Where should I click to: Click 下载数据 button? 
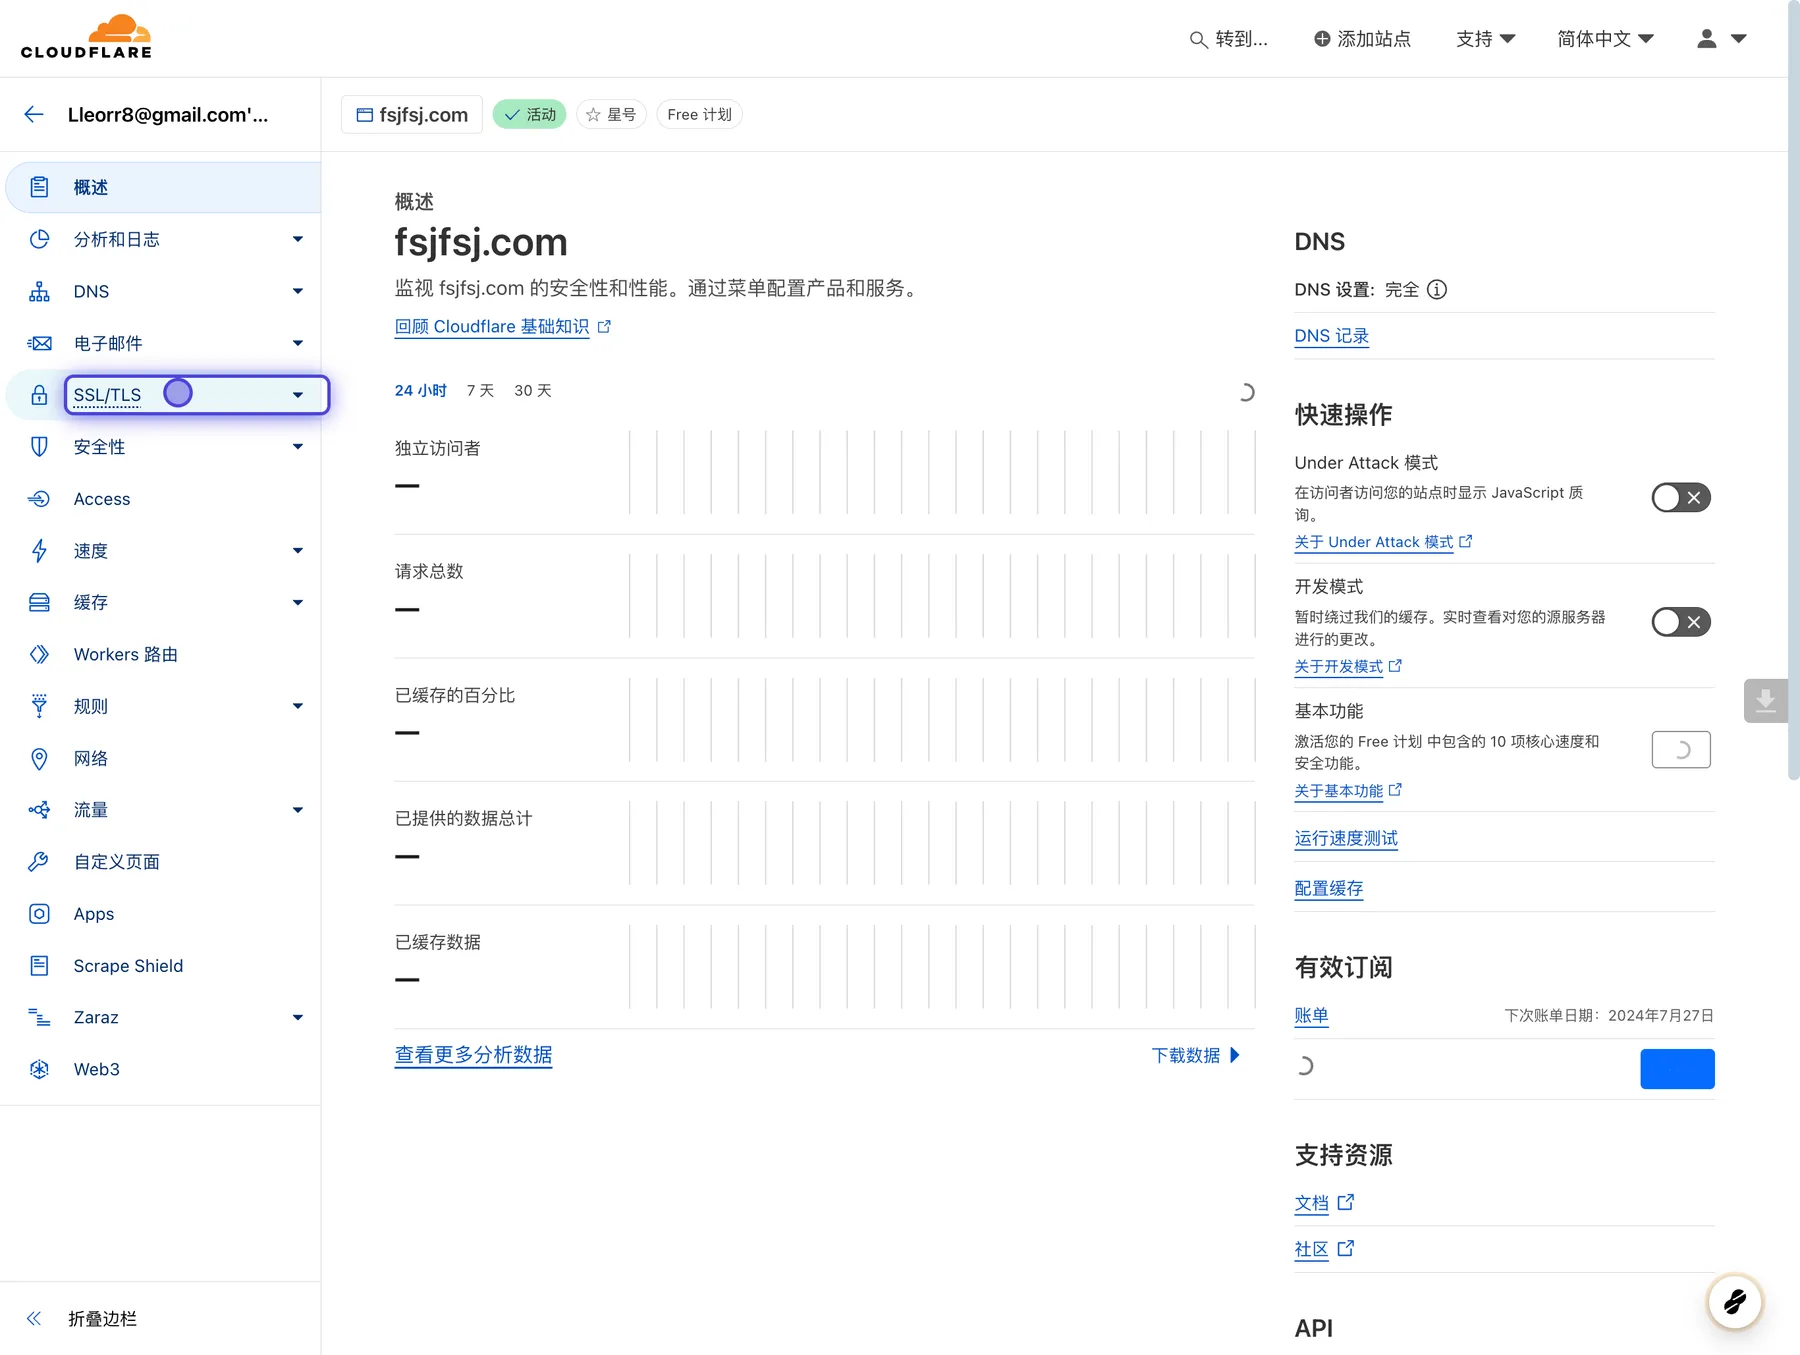tap(1195, 1055)
